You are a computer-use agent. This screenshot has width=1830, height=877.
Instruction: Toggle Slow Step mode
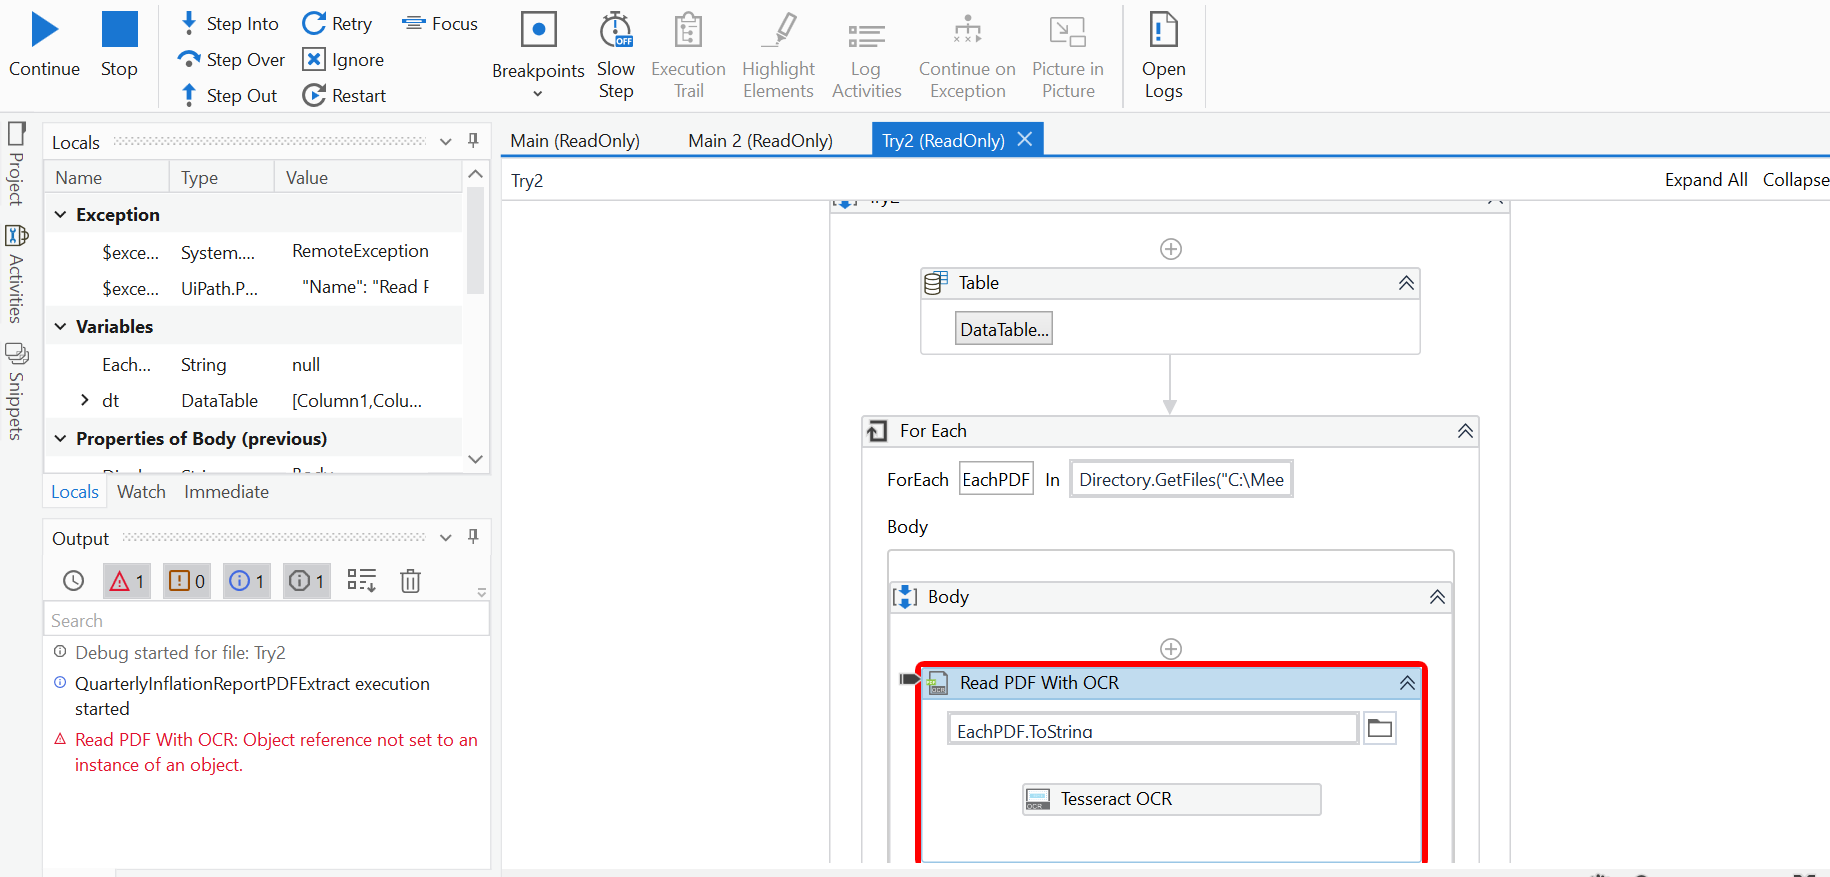[x=616, y=55]
